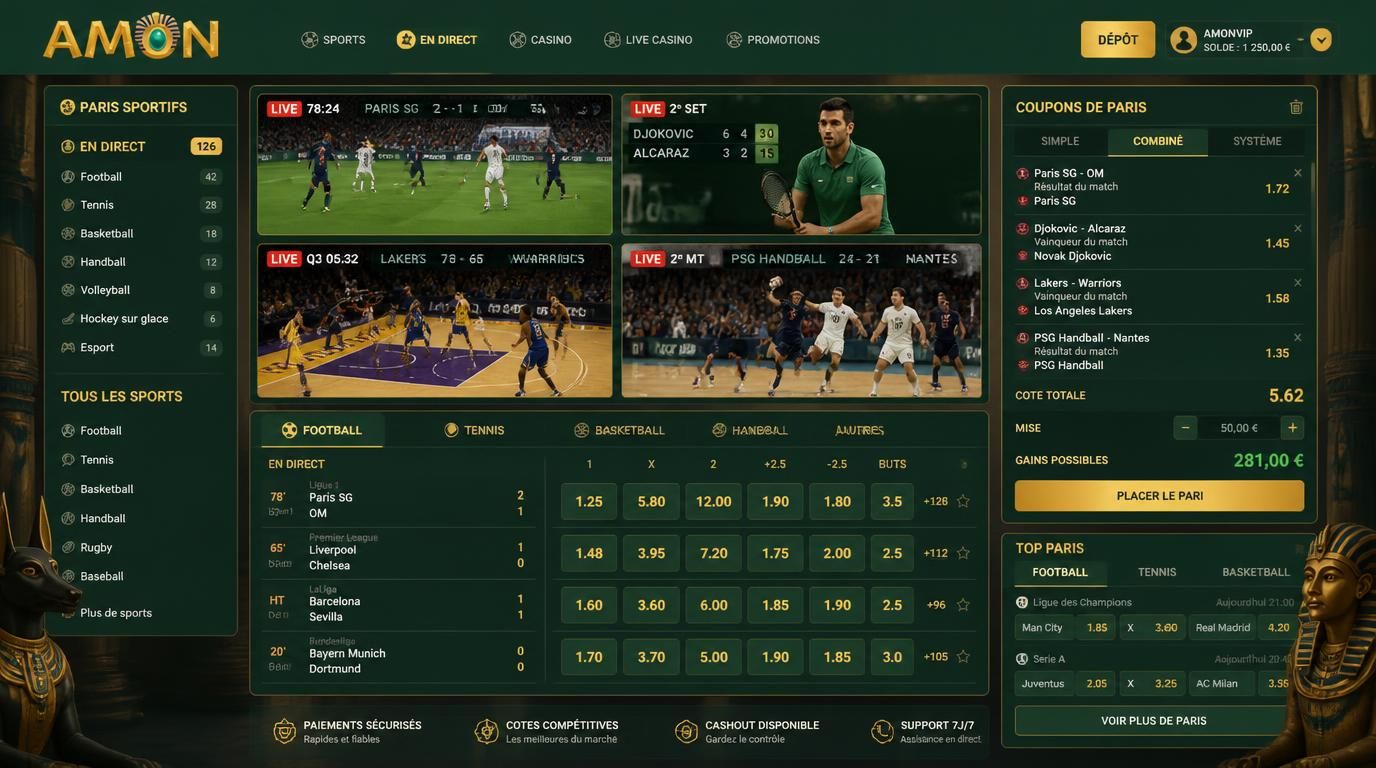
Task: Switch the coupon to the Simple tab
Action: [x=1060, y=141]
